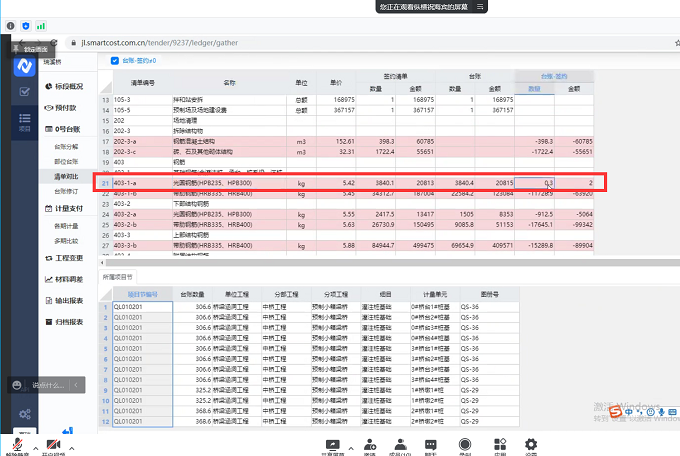Click the sidebar settings gears icon
The height and width of the screenshot is (456, 680).
click(24, 414)
